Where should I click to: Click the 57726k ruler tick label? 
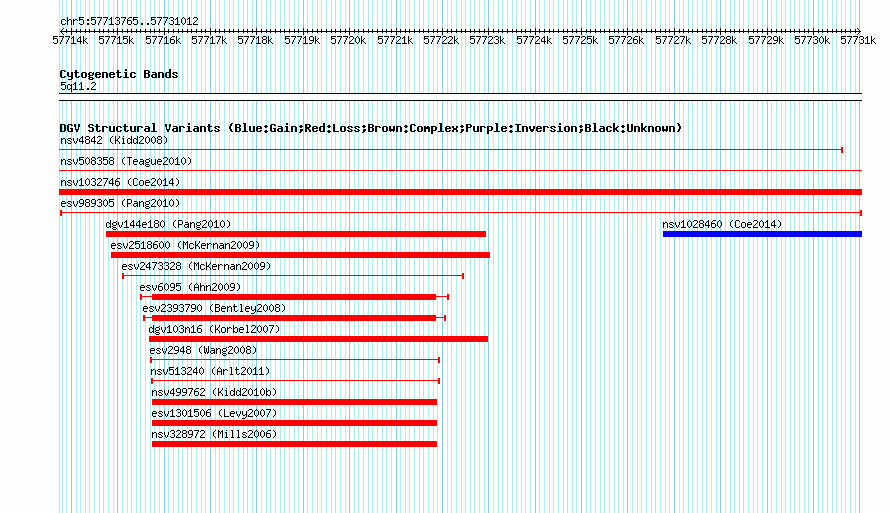tap(626, 40)
